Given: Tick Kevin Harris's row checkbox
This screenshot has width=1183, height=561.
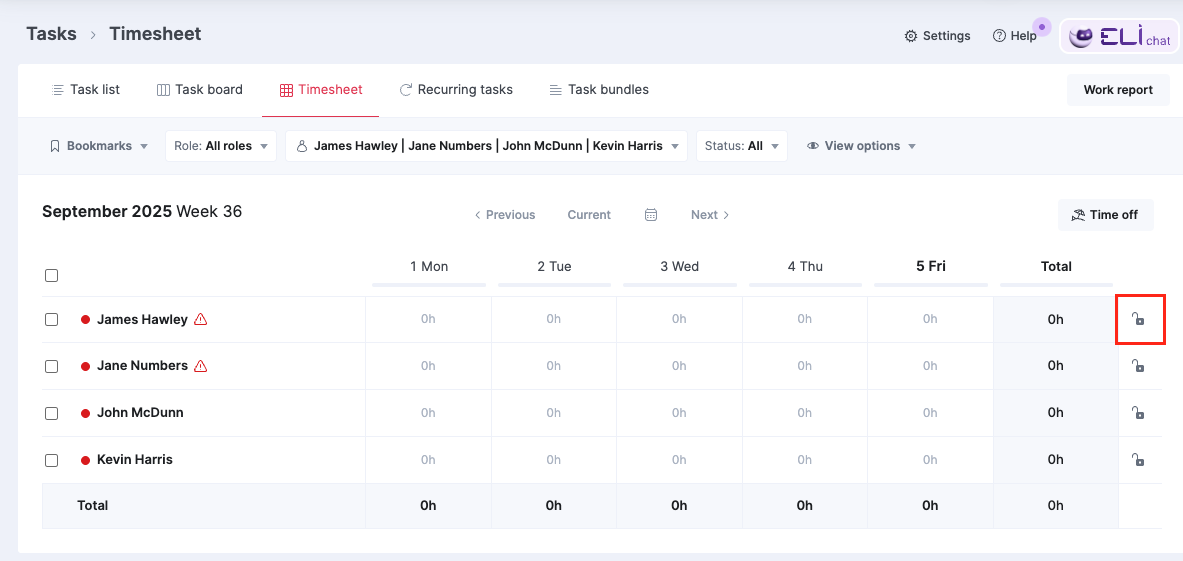Looking at the screenshot, I should coord(51,460).
